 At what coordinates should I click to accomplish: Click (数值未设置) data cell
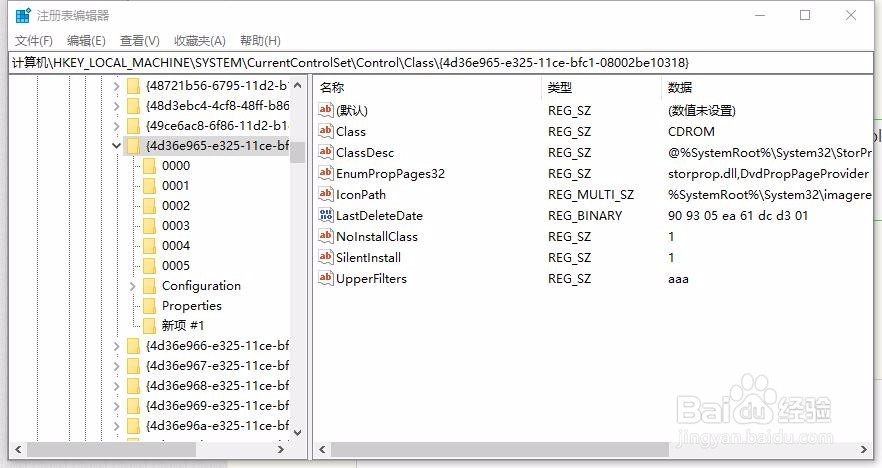(x=701, y=111)
